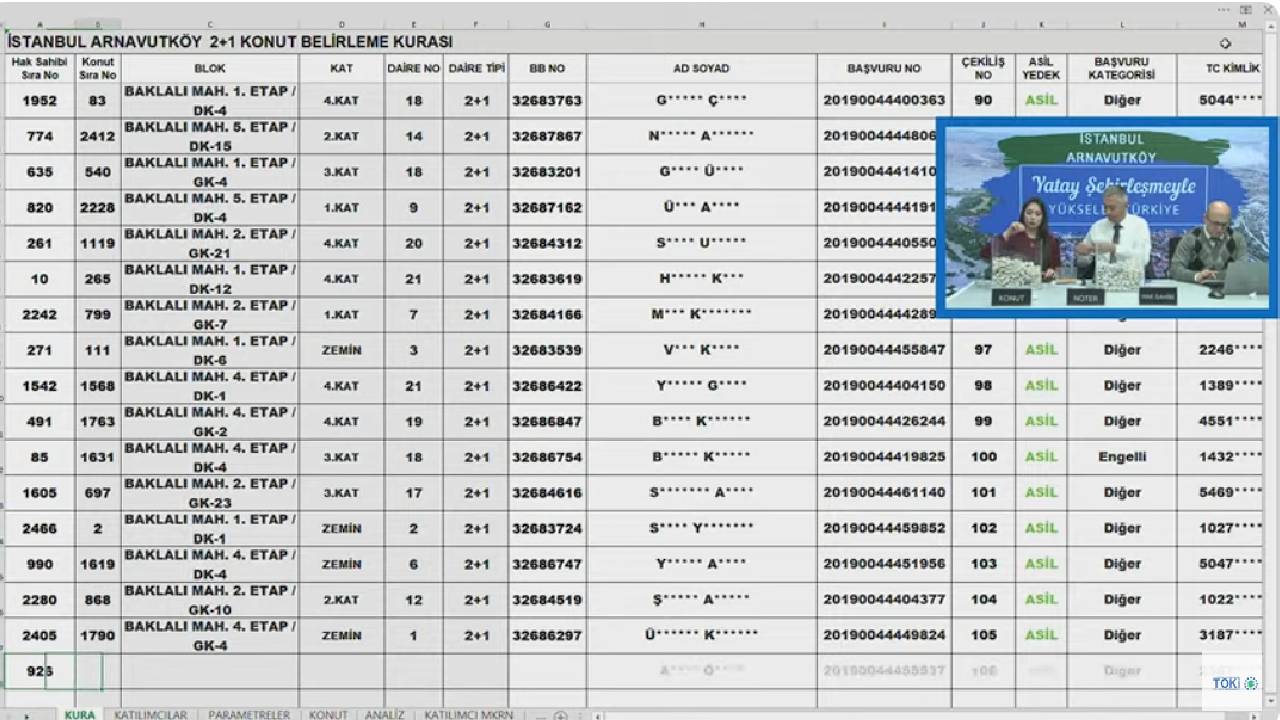Select the ZEMİN cell in the DK-6 row
Screen dimensions: 1280x720
[x=341, y=350]
